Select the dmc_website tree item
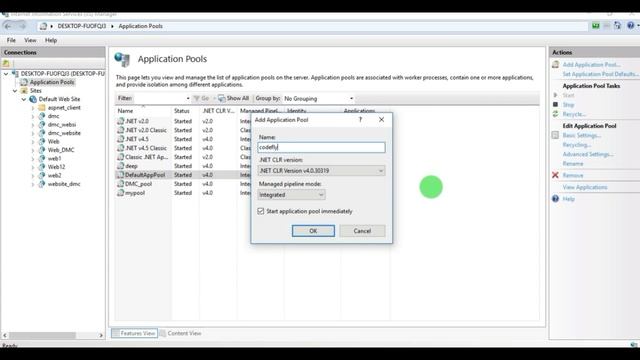The width and height of the screenshot is (640, 360). click(64, 133)
